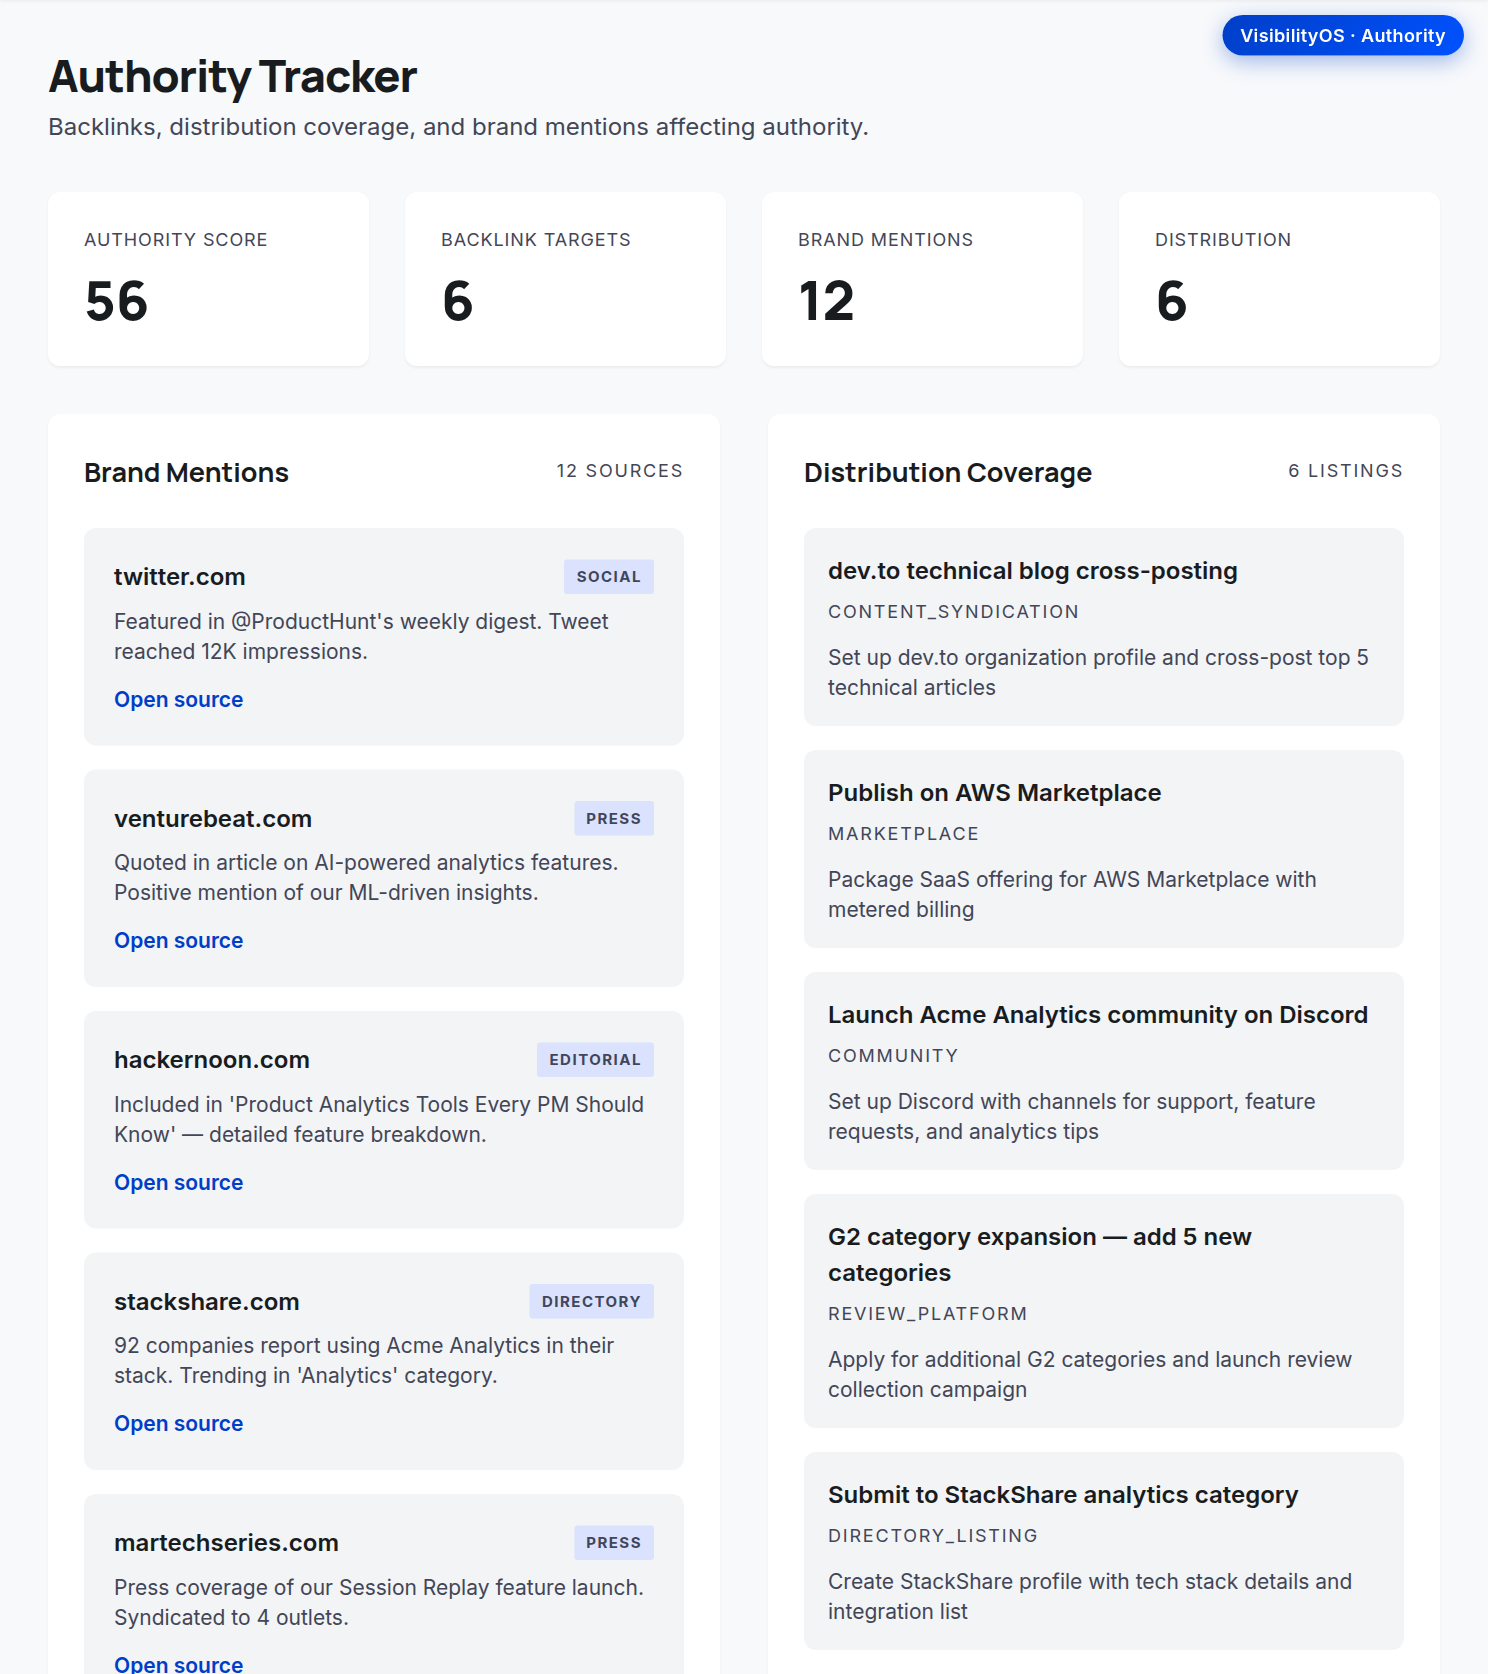This screenshot has height=1674, width=1488.
Task: Click the 12 brand mentions value
Action: click(826, 302)
